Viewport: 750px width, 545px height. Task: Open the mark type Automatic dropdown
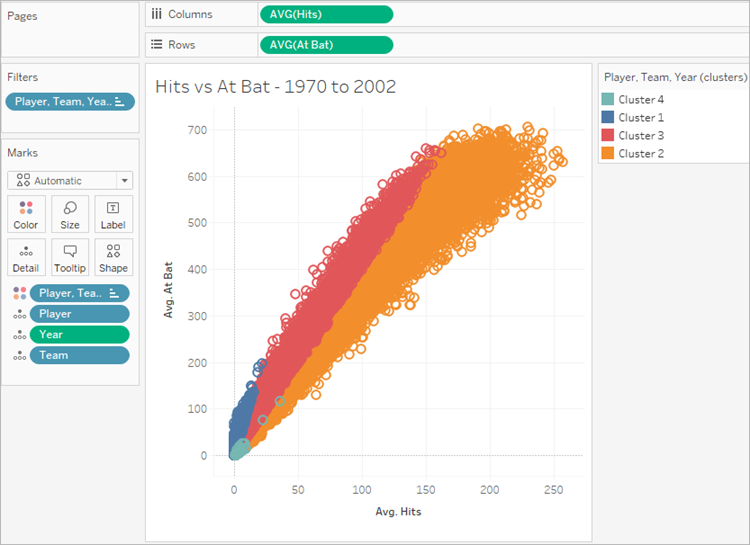tap(70, 181)
